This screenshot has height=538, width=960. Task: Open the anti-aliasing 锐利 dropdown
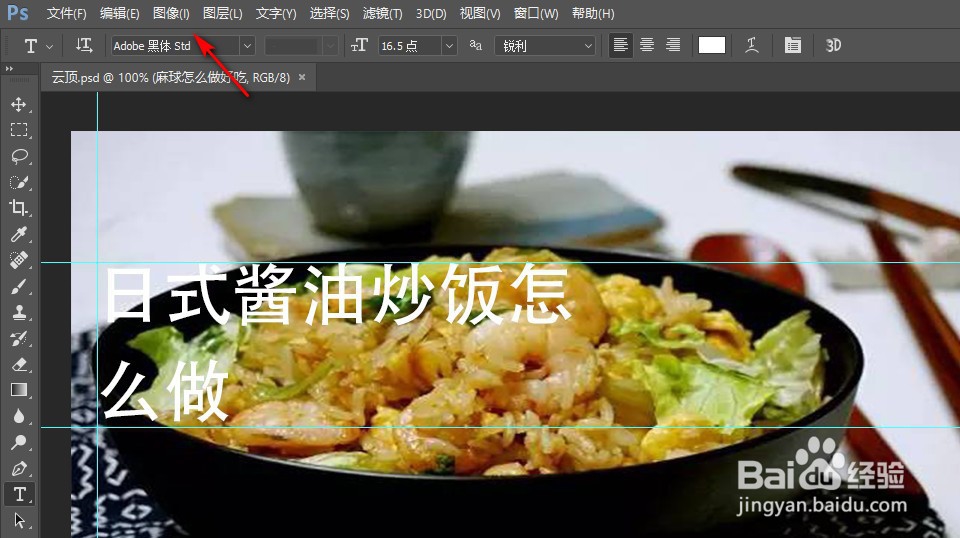coord(545,45)
